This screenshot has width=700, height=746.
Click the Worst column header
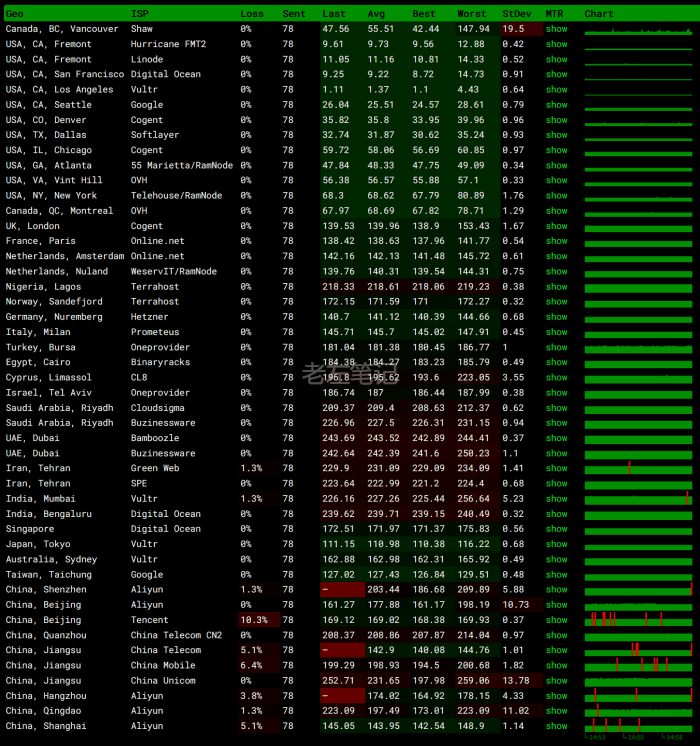(472, 14)
